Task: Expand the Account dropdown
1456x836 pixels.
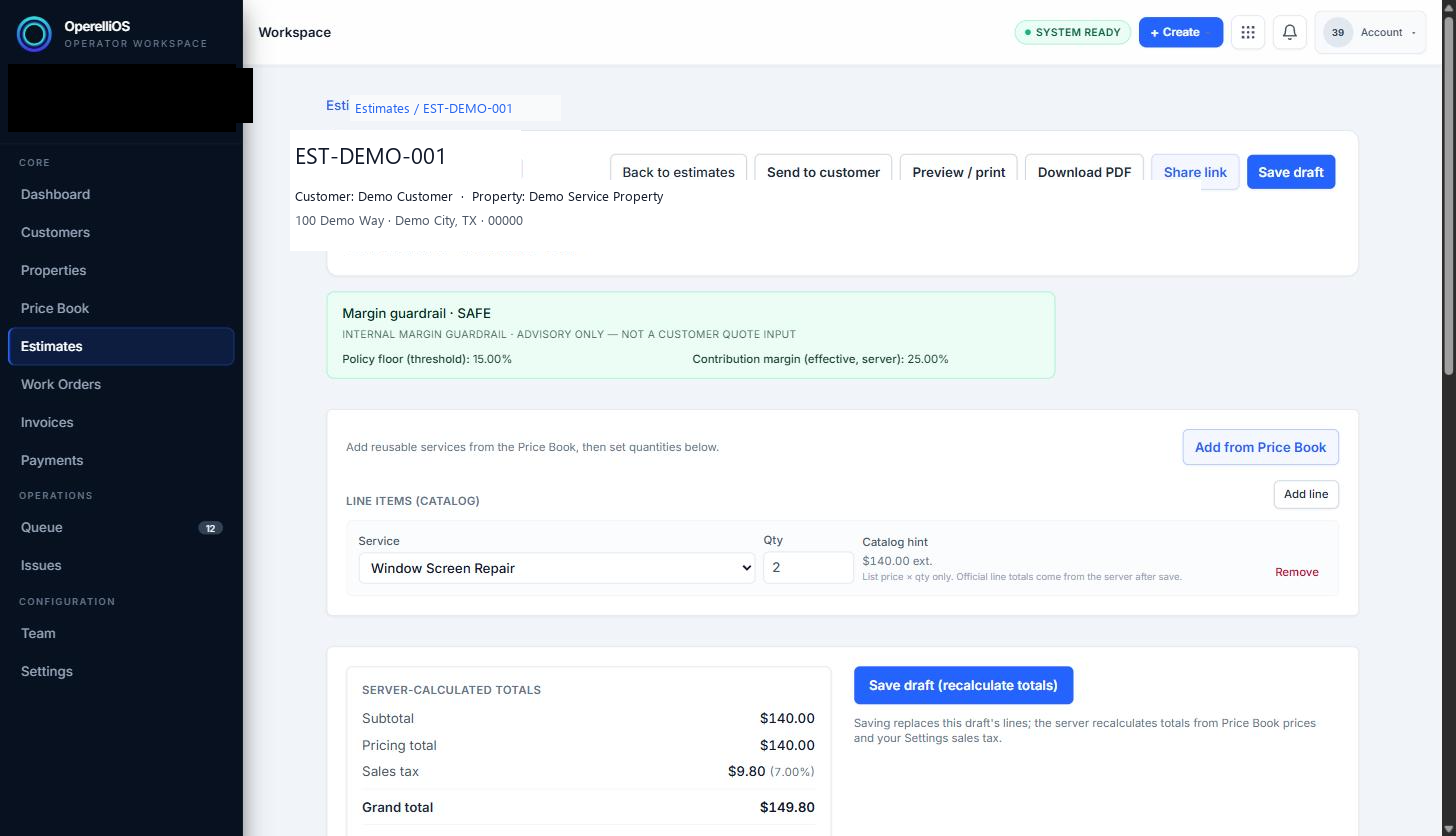Action: tap(1370, 32)
